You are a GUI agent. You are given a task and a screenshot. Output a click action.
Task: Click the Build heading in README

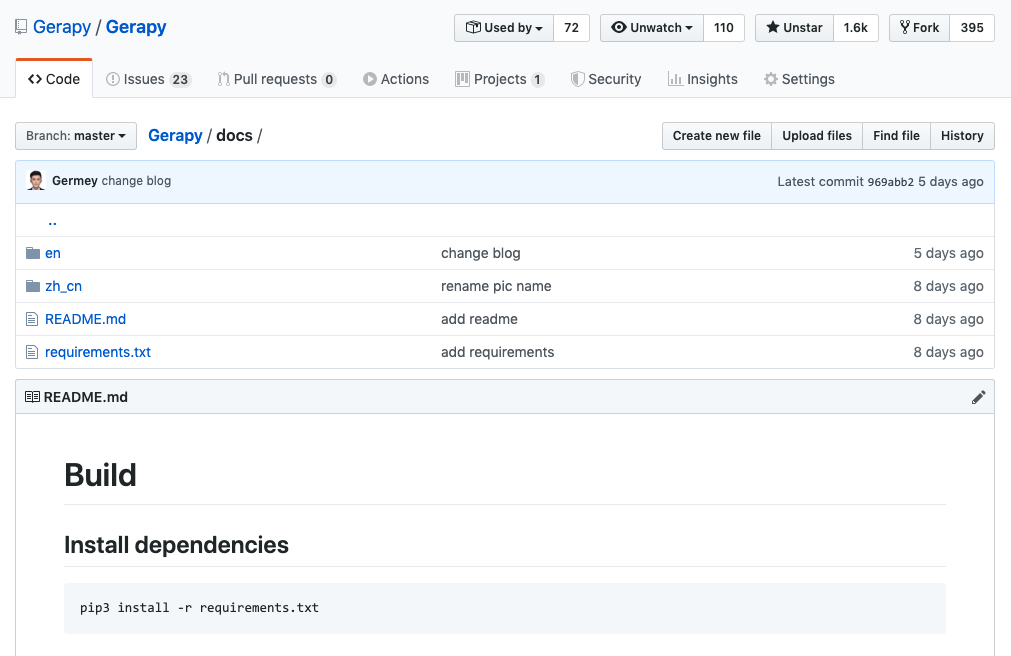pyautogui.click(x=101, y=475)
